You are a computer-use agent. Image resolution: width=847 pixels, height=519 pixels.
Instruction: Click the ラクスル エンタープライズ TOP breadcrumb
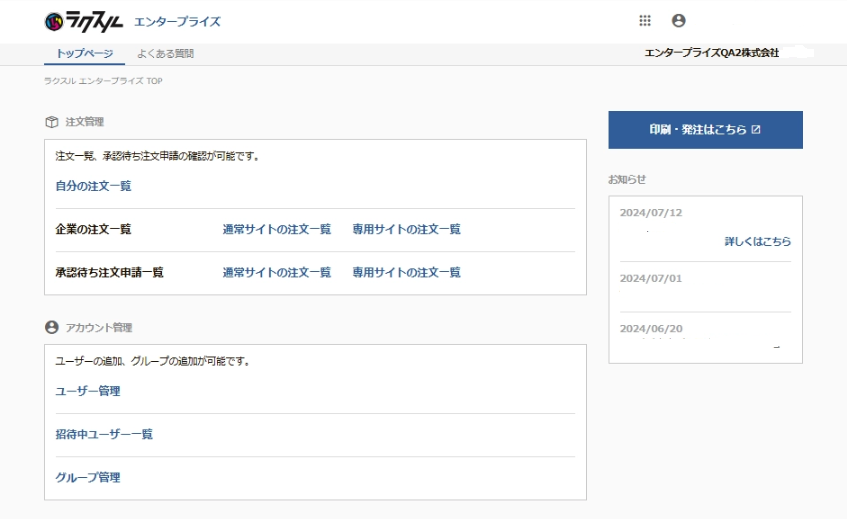pos(103,81)
